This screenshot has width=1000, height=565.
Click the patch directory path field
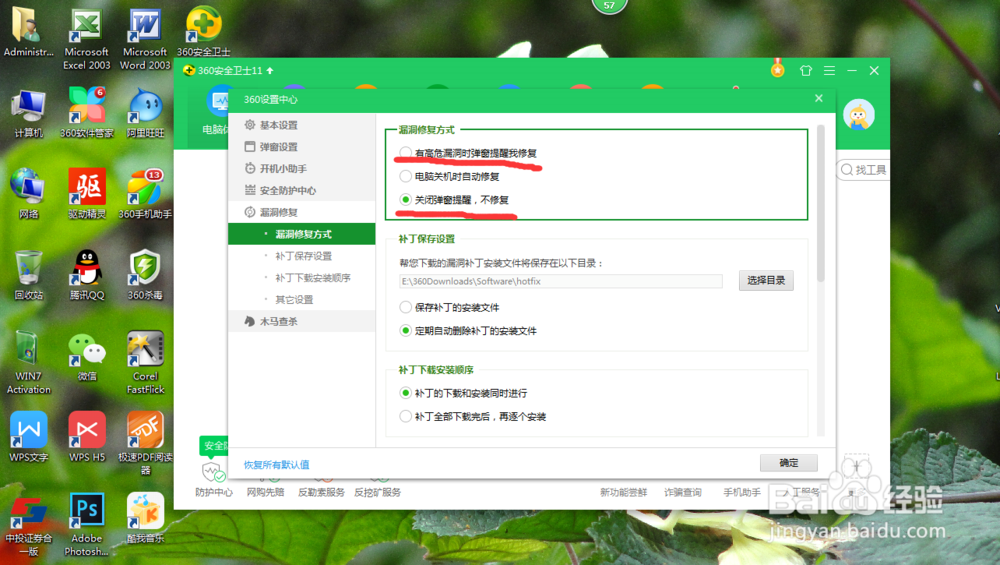point(561,281)
